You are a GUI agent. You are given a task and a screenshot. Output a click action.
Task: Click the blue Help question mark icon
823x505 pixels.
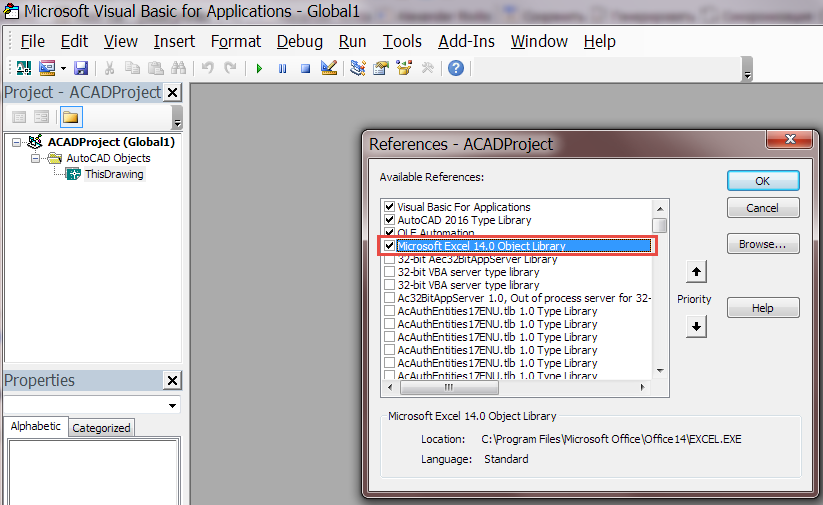[x=456, y=68]
